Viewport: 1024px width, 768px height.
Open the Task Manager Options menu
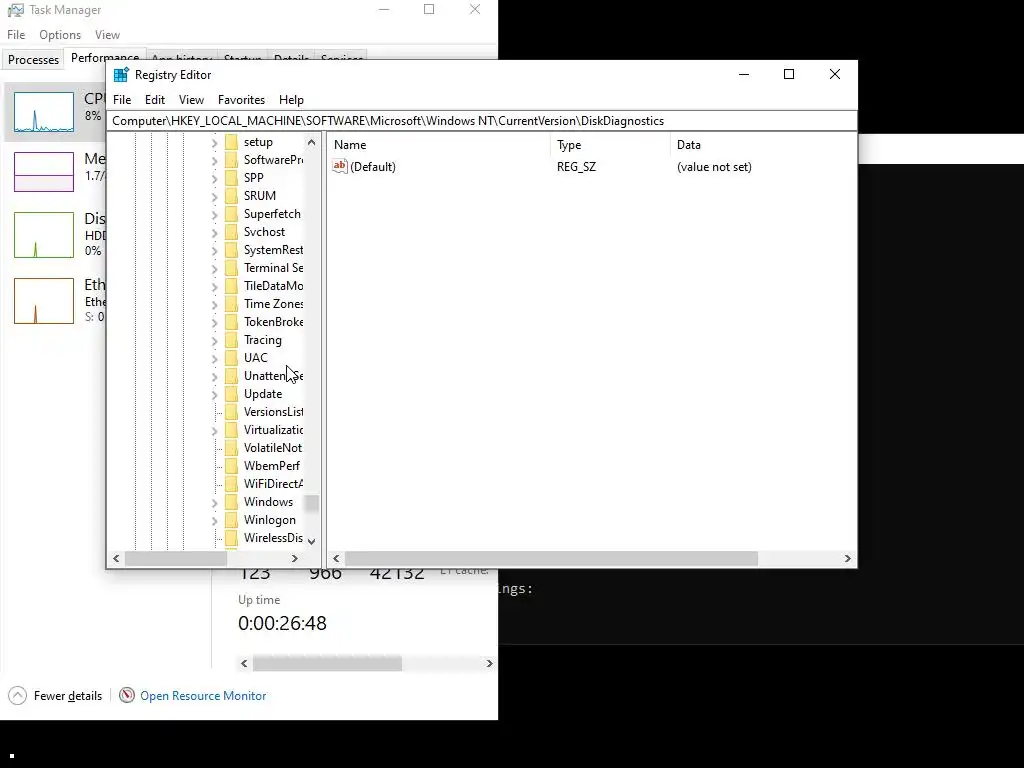(x=60, y=35)
